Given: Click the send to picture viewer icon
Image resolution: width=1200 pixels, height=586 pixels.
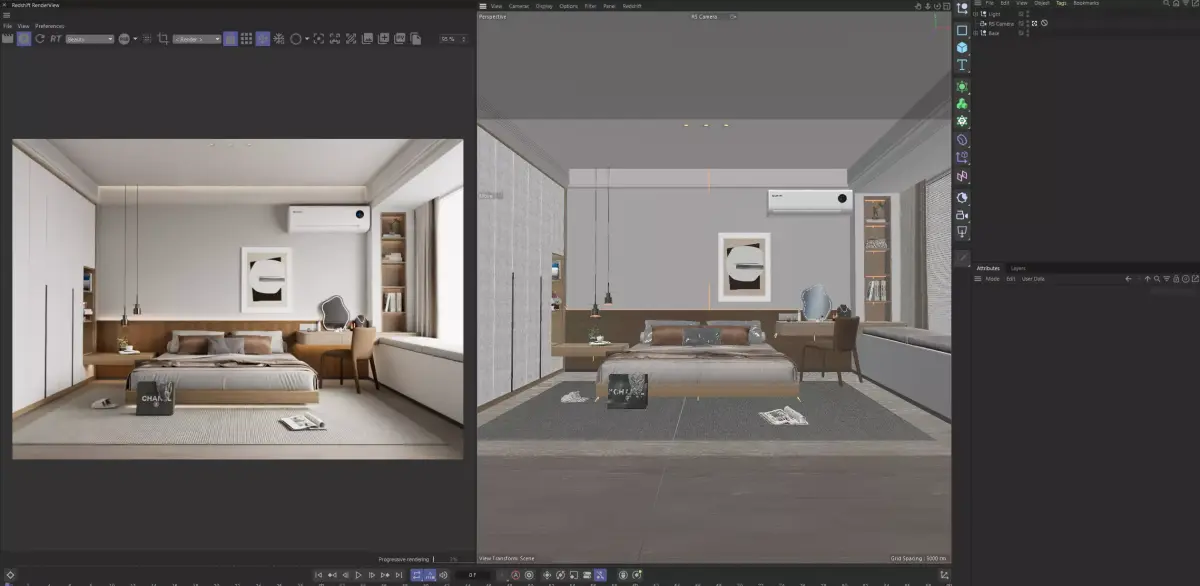Looking at the screenshot, I should point(399,38).
